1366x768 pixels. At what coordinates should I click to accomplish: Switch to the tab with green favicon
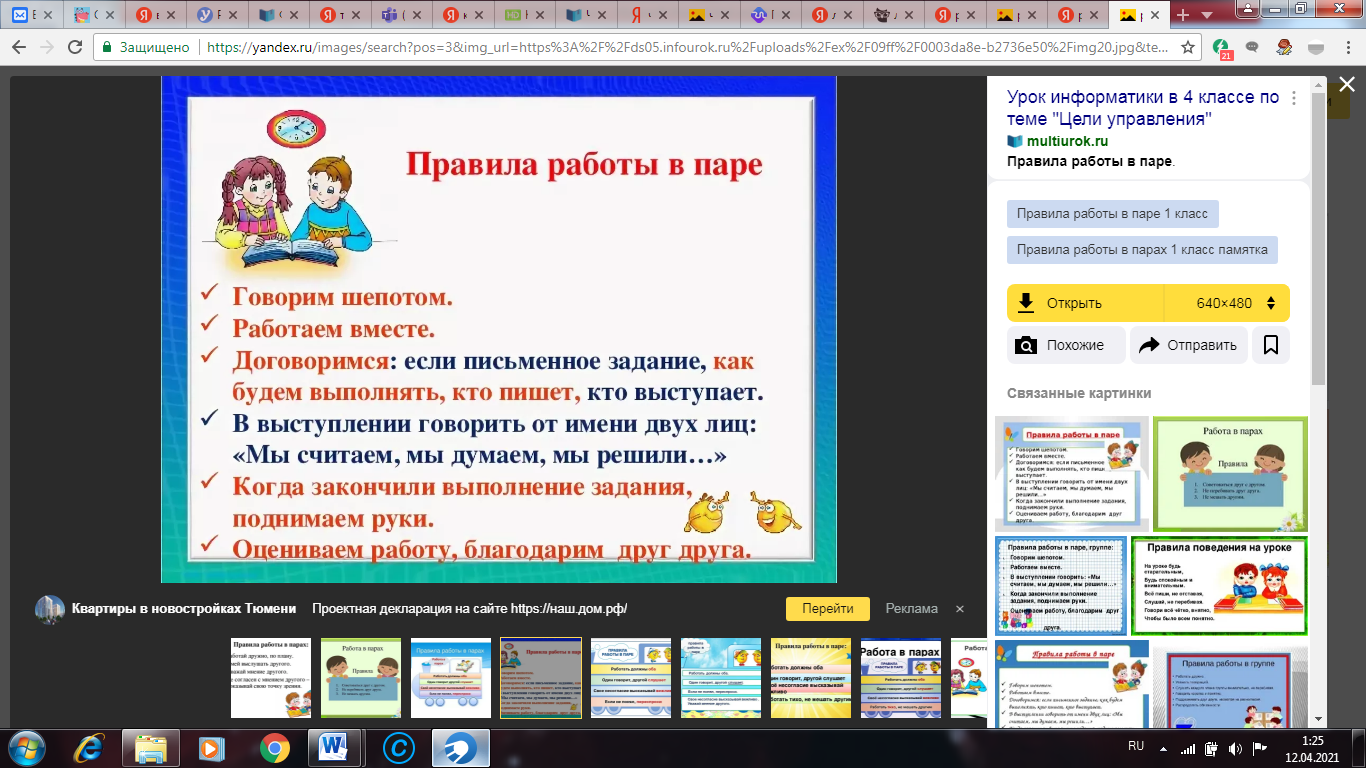tap(524, 15)
